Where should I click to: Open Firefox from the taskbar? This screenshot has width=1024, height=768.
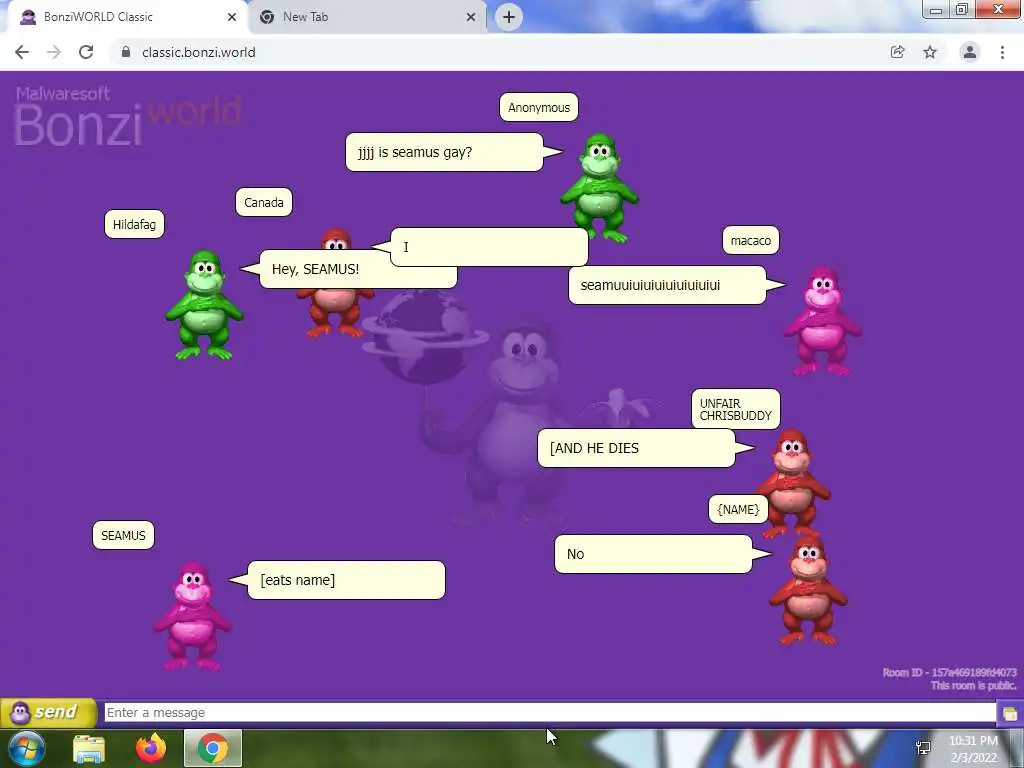pyautogui.click(x=151, y=748)
